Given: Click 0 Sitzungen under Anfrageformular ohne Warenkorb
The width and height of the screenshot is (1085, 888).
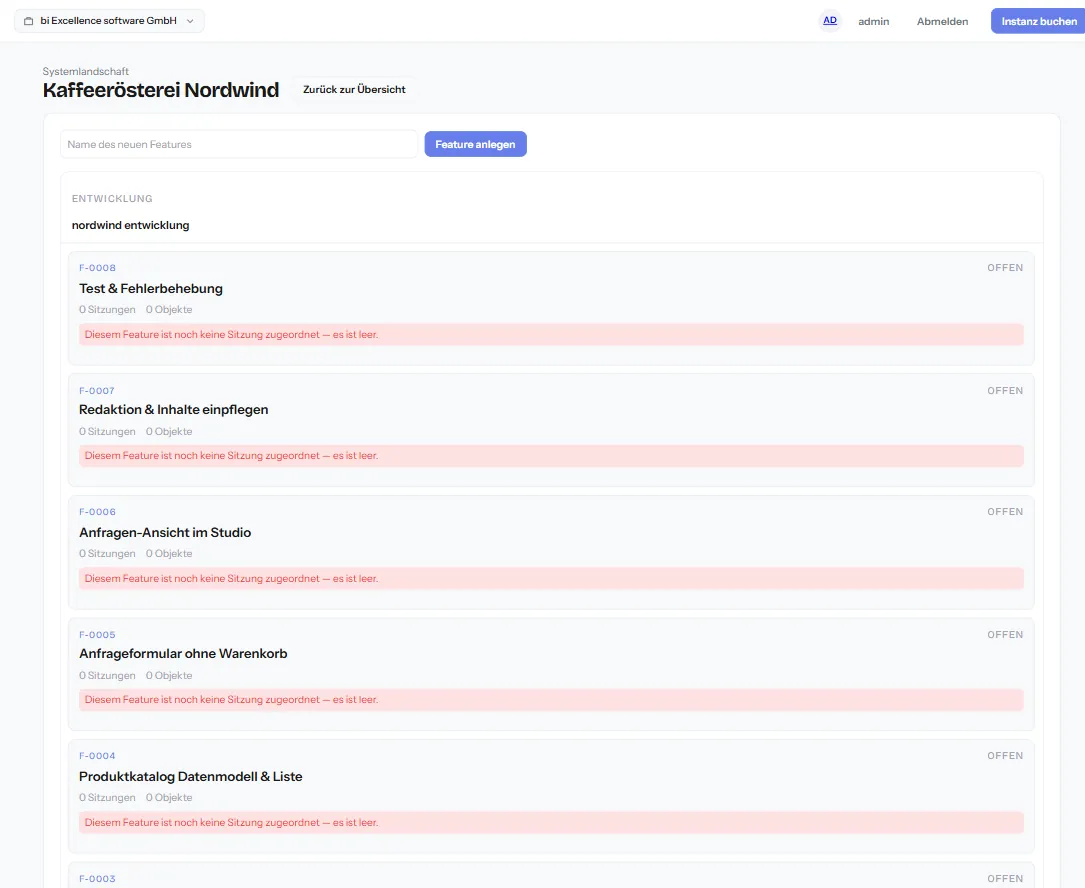Looking at the screenshot, I should pos(107,676).
